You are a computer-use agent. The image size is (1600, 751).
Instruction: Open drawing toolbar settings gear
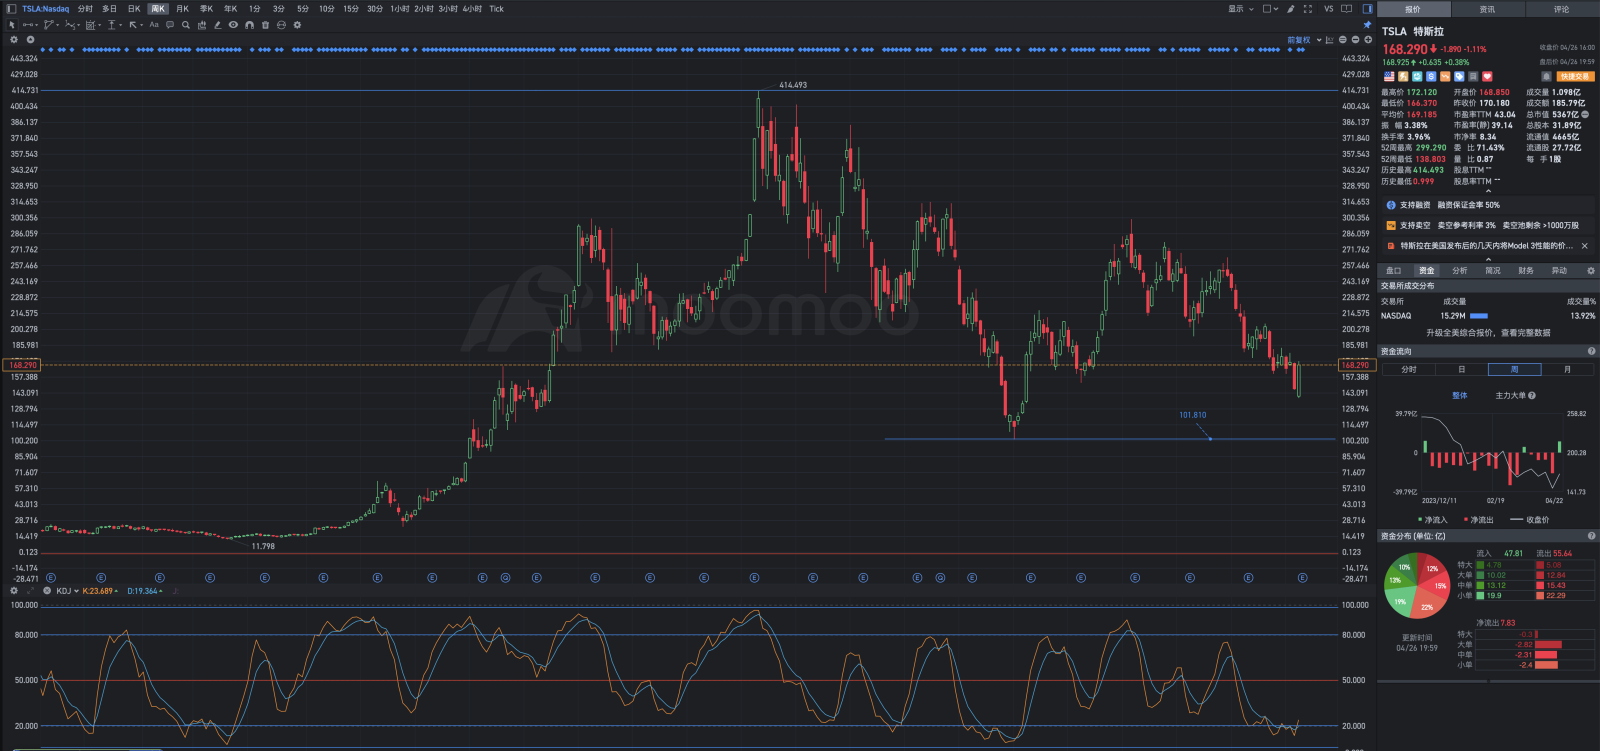click(297, 25)
